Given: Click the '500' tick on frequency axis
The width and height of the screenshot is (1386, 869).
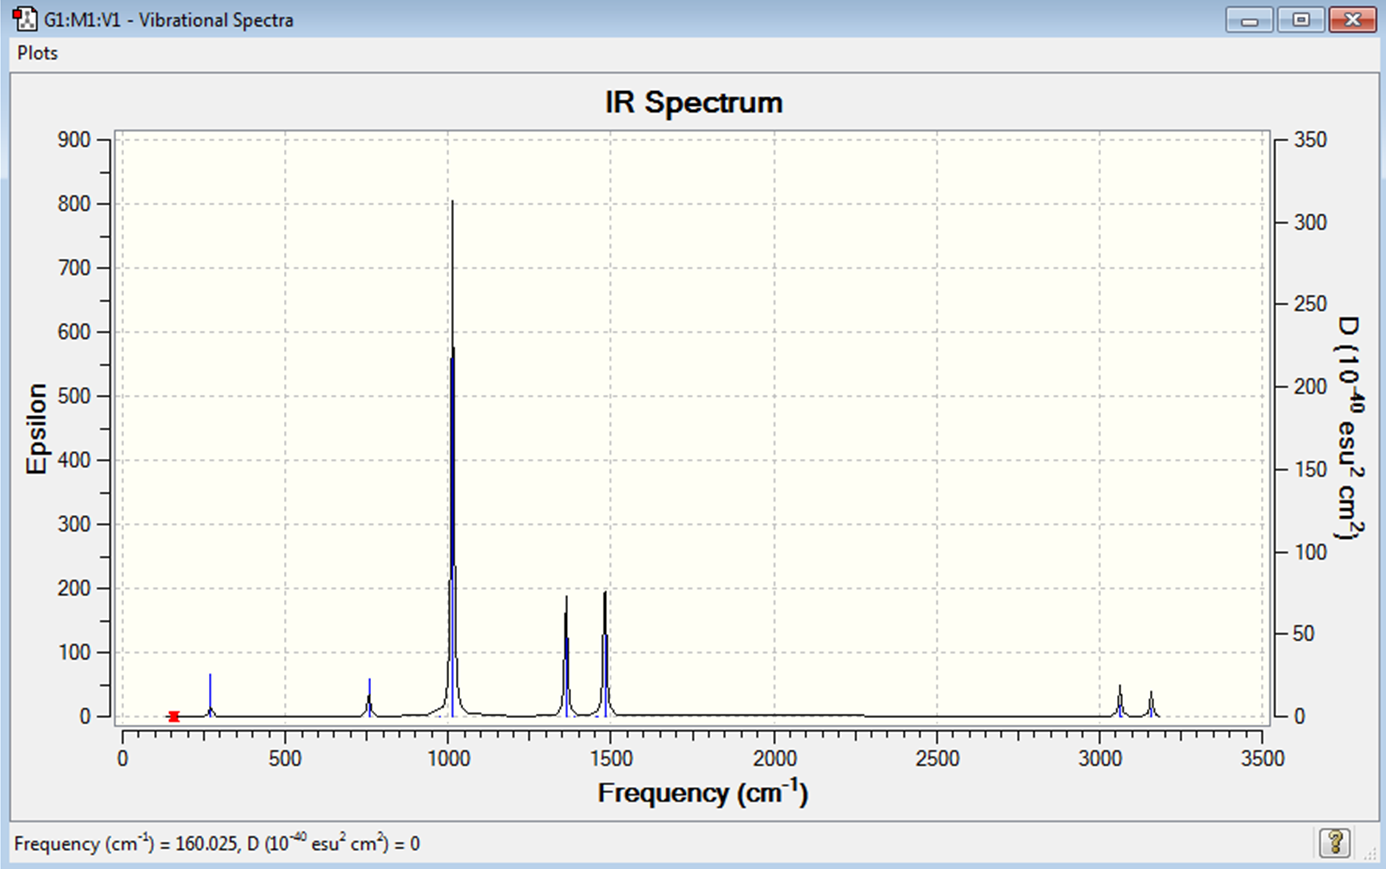Looking at the screenshot, I should pyautogui.click(x=285, y=758).
